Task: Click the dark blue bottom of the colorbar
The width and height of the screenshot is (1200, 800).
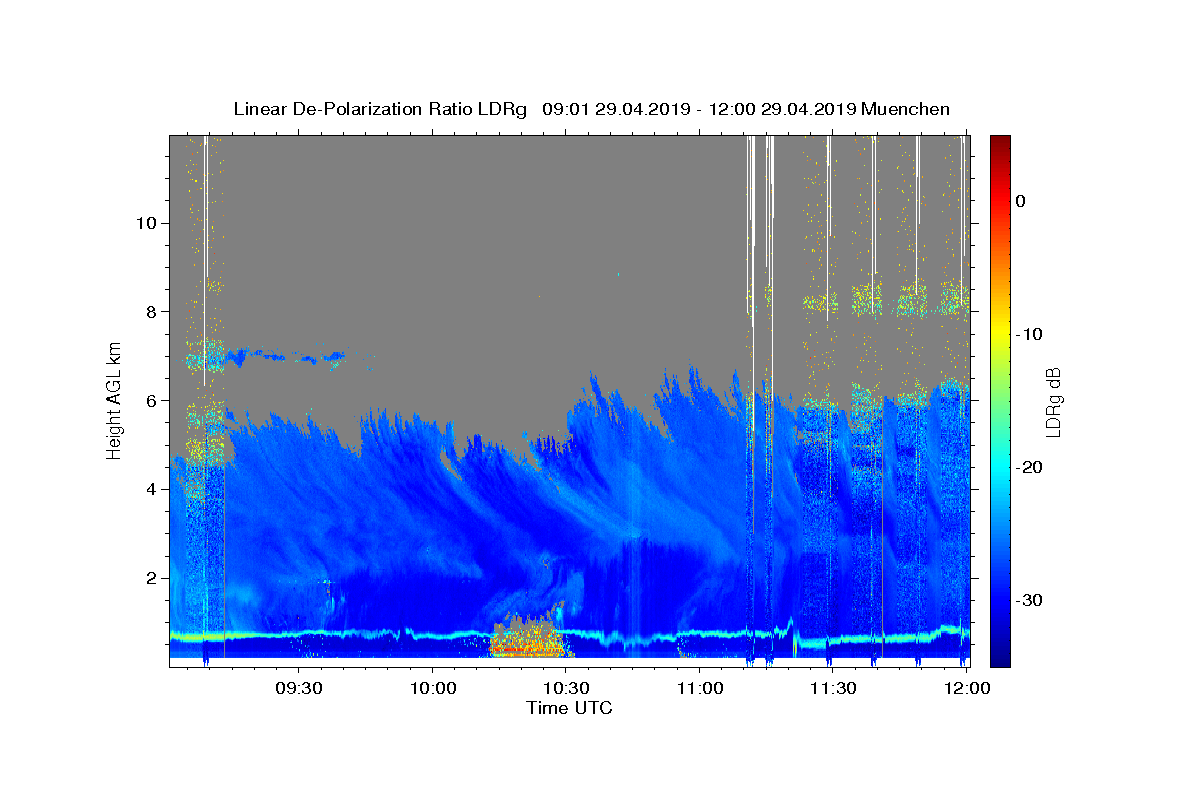Action: (x=1000, y=658)
